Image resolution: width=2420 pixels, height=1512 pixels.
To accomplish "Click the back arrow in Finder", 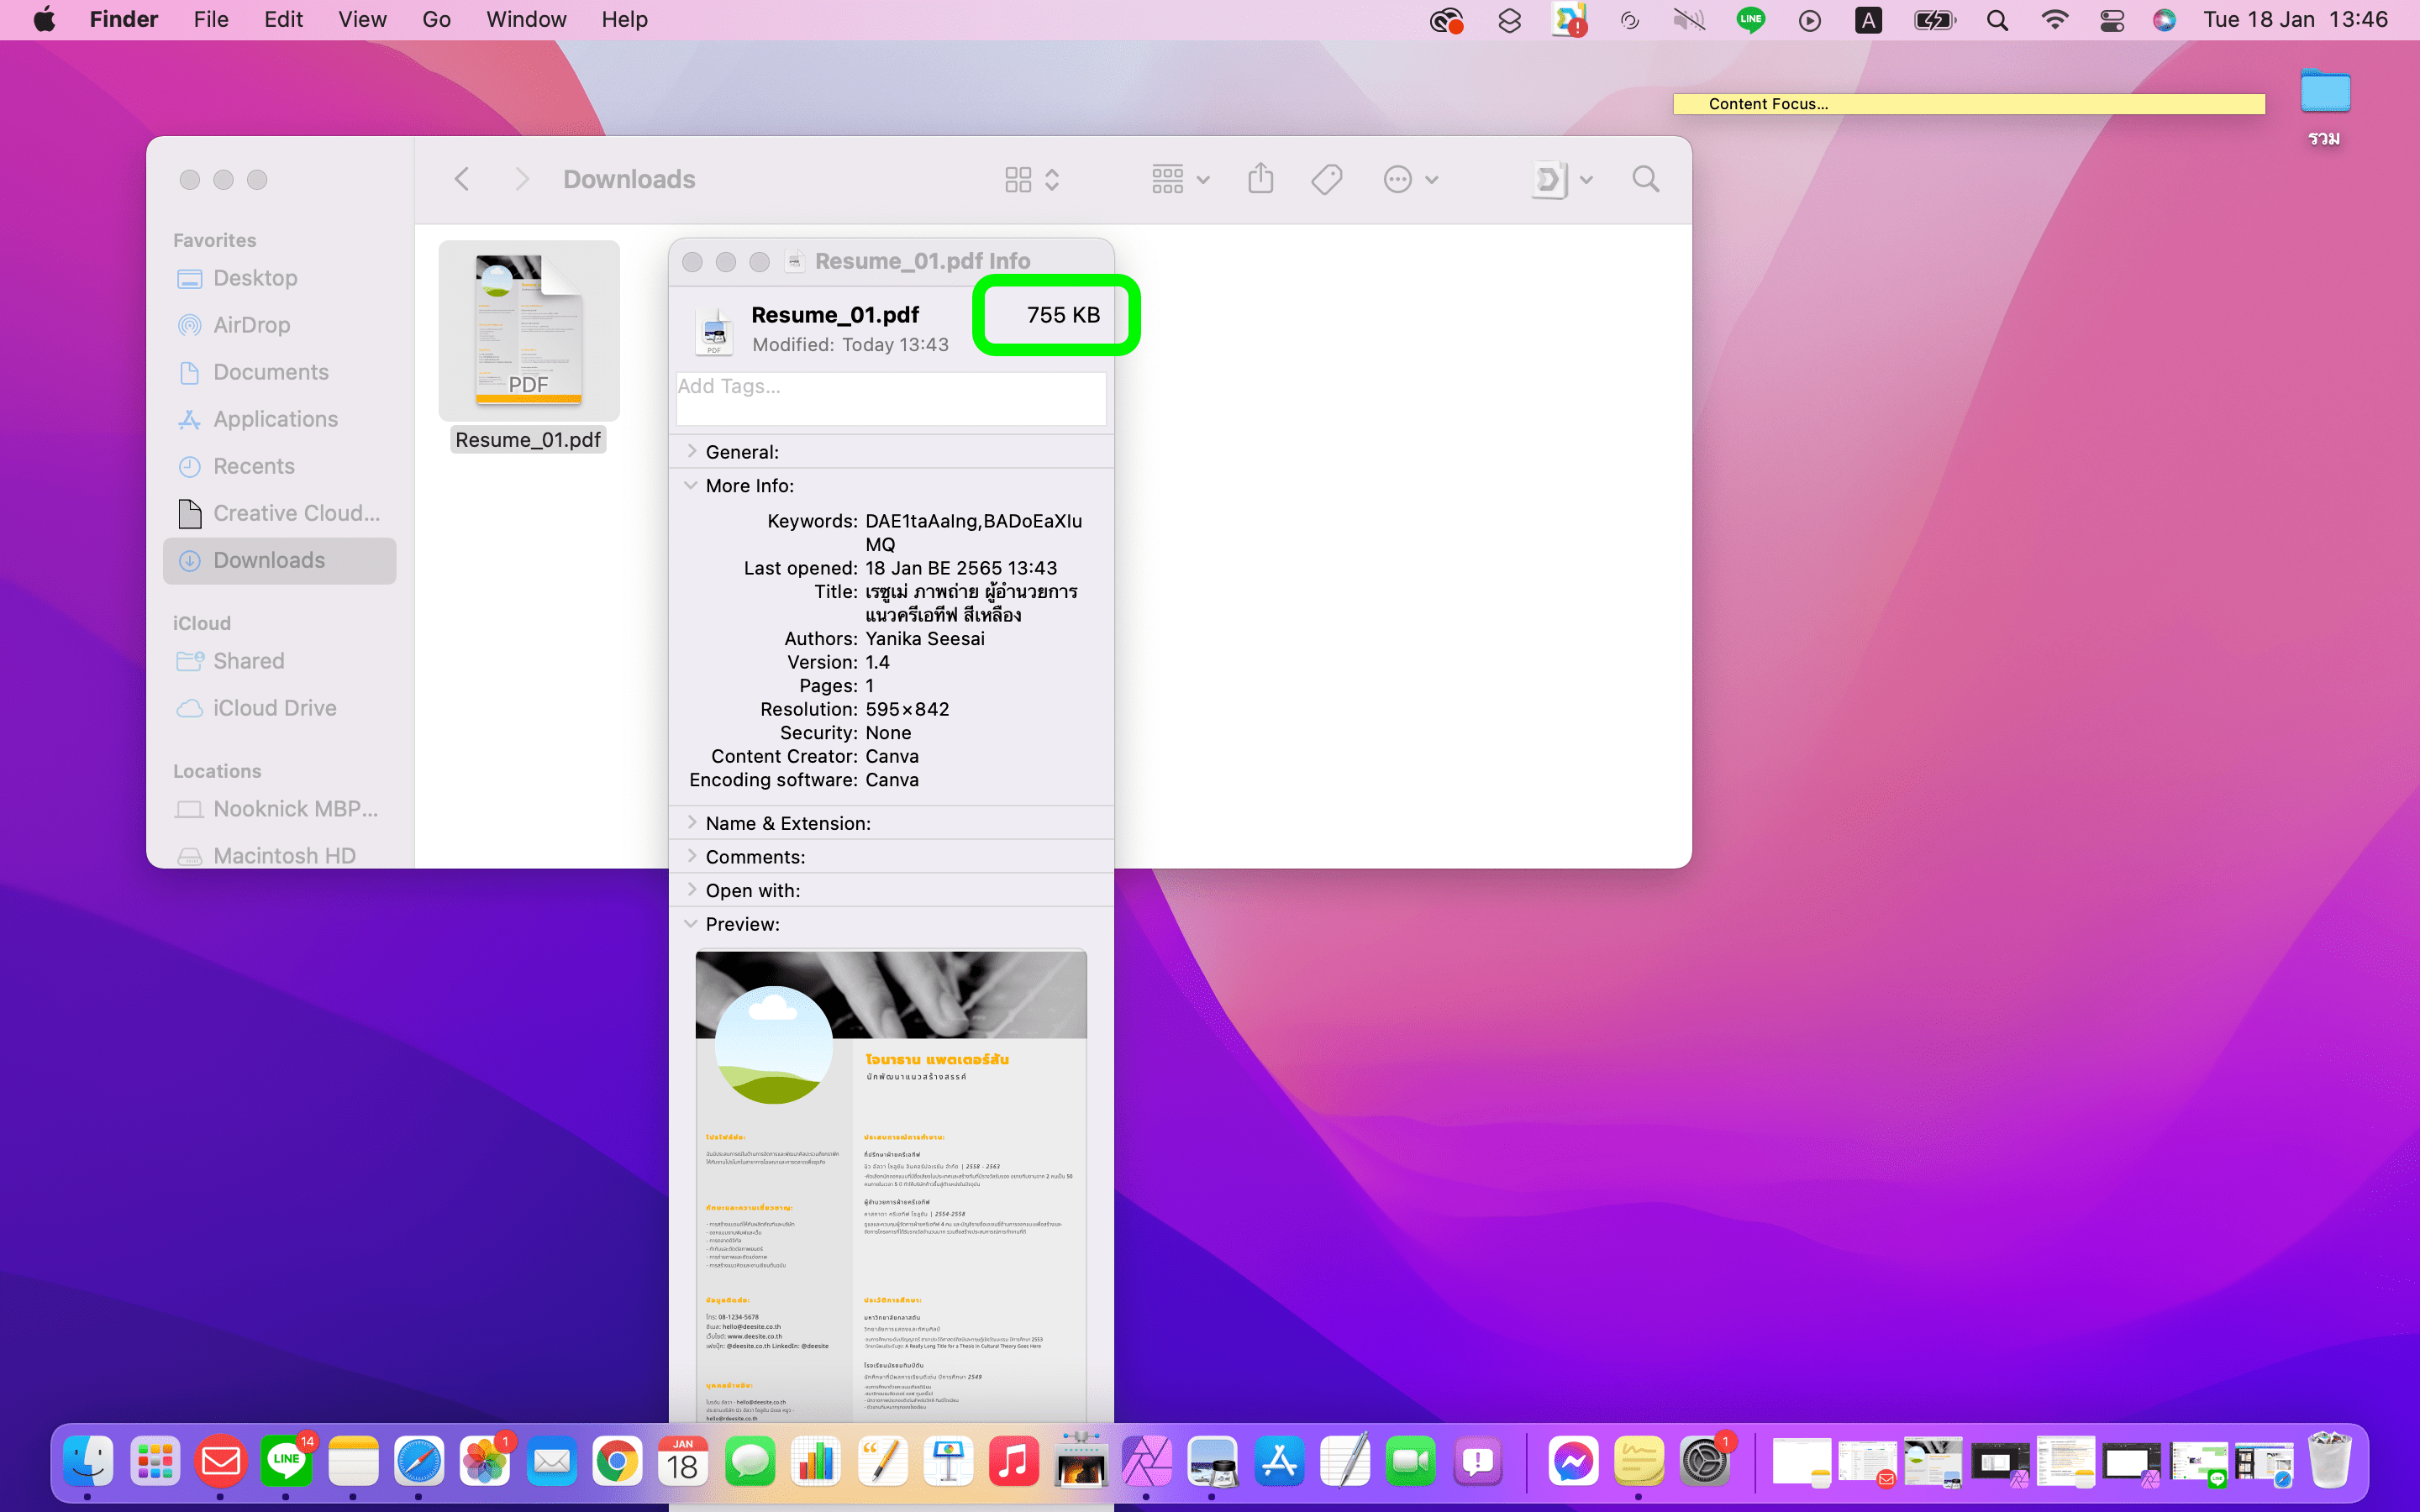I will pos(462,179).
